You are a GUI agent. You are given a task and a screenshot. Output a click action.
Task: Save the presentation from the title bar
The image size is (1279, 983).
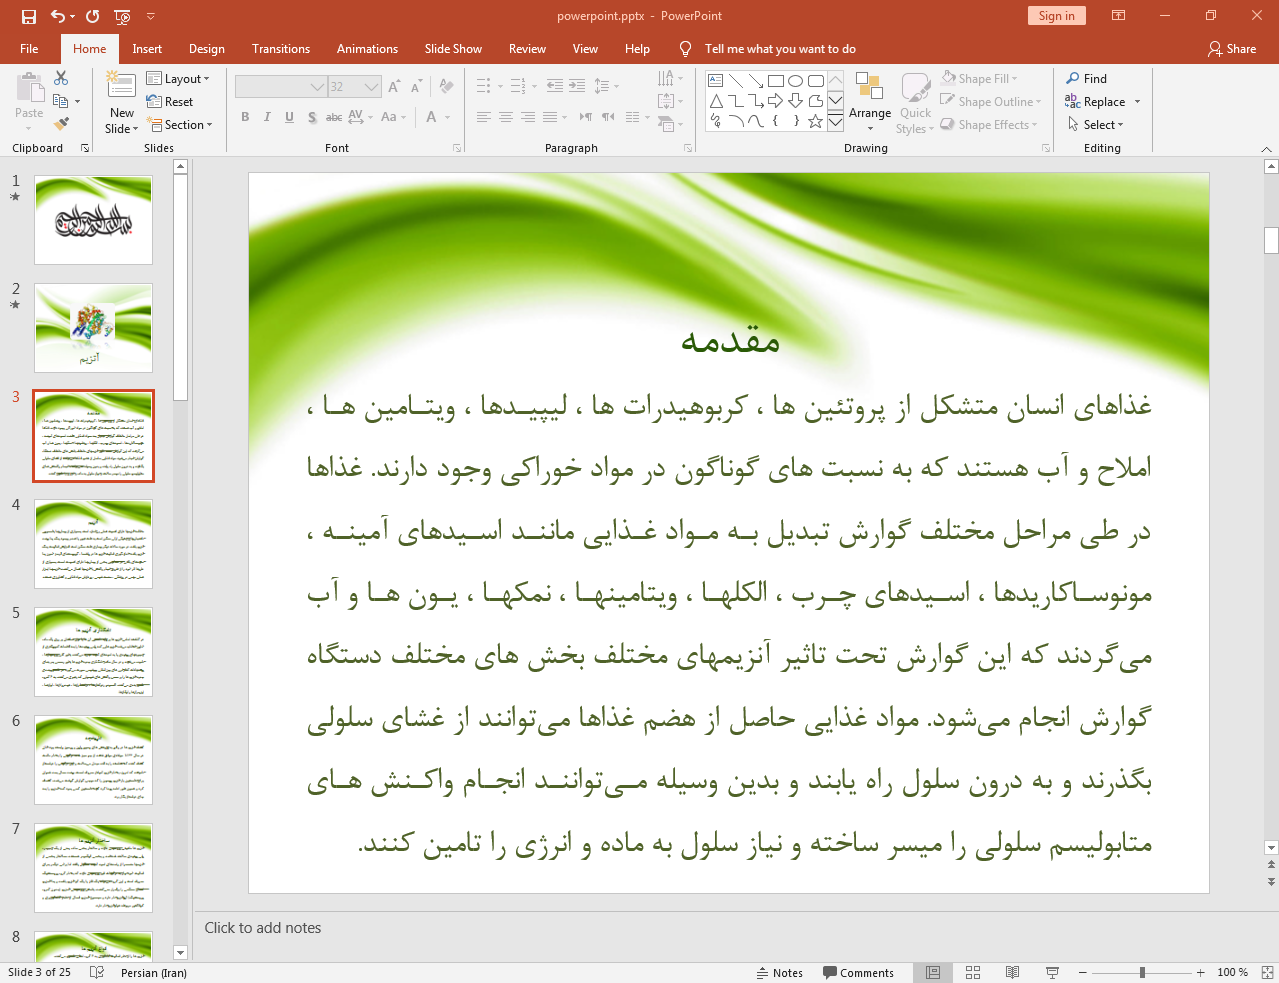(x=29, y=16)
